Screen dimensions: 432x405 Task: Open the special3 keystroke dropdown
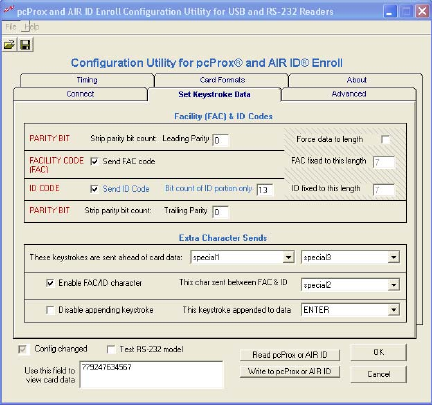(394, 257)
